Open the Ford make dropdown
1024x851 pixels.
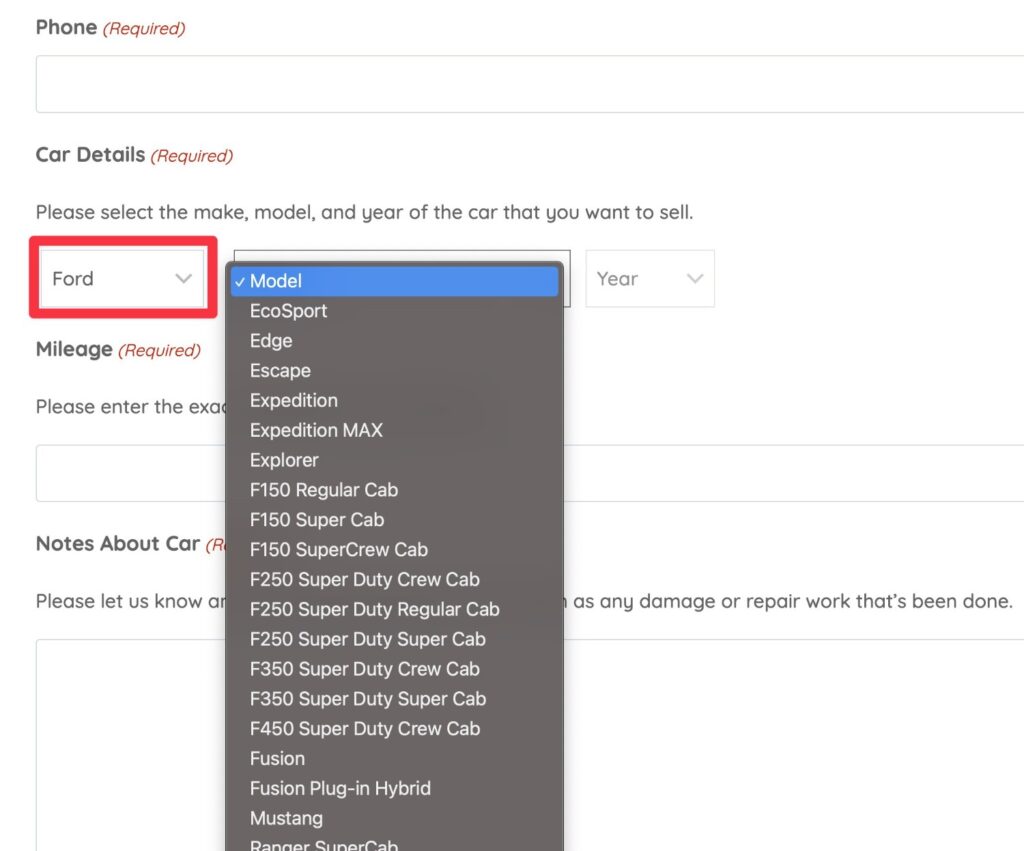click(122, 279)
